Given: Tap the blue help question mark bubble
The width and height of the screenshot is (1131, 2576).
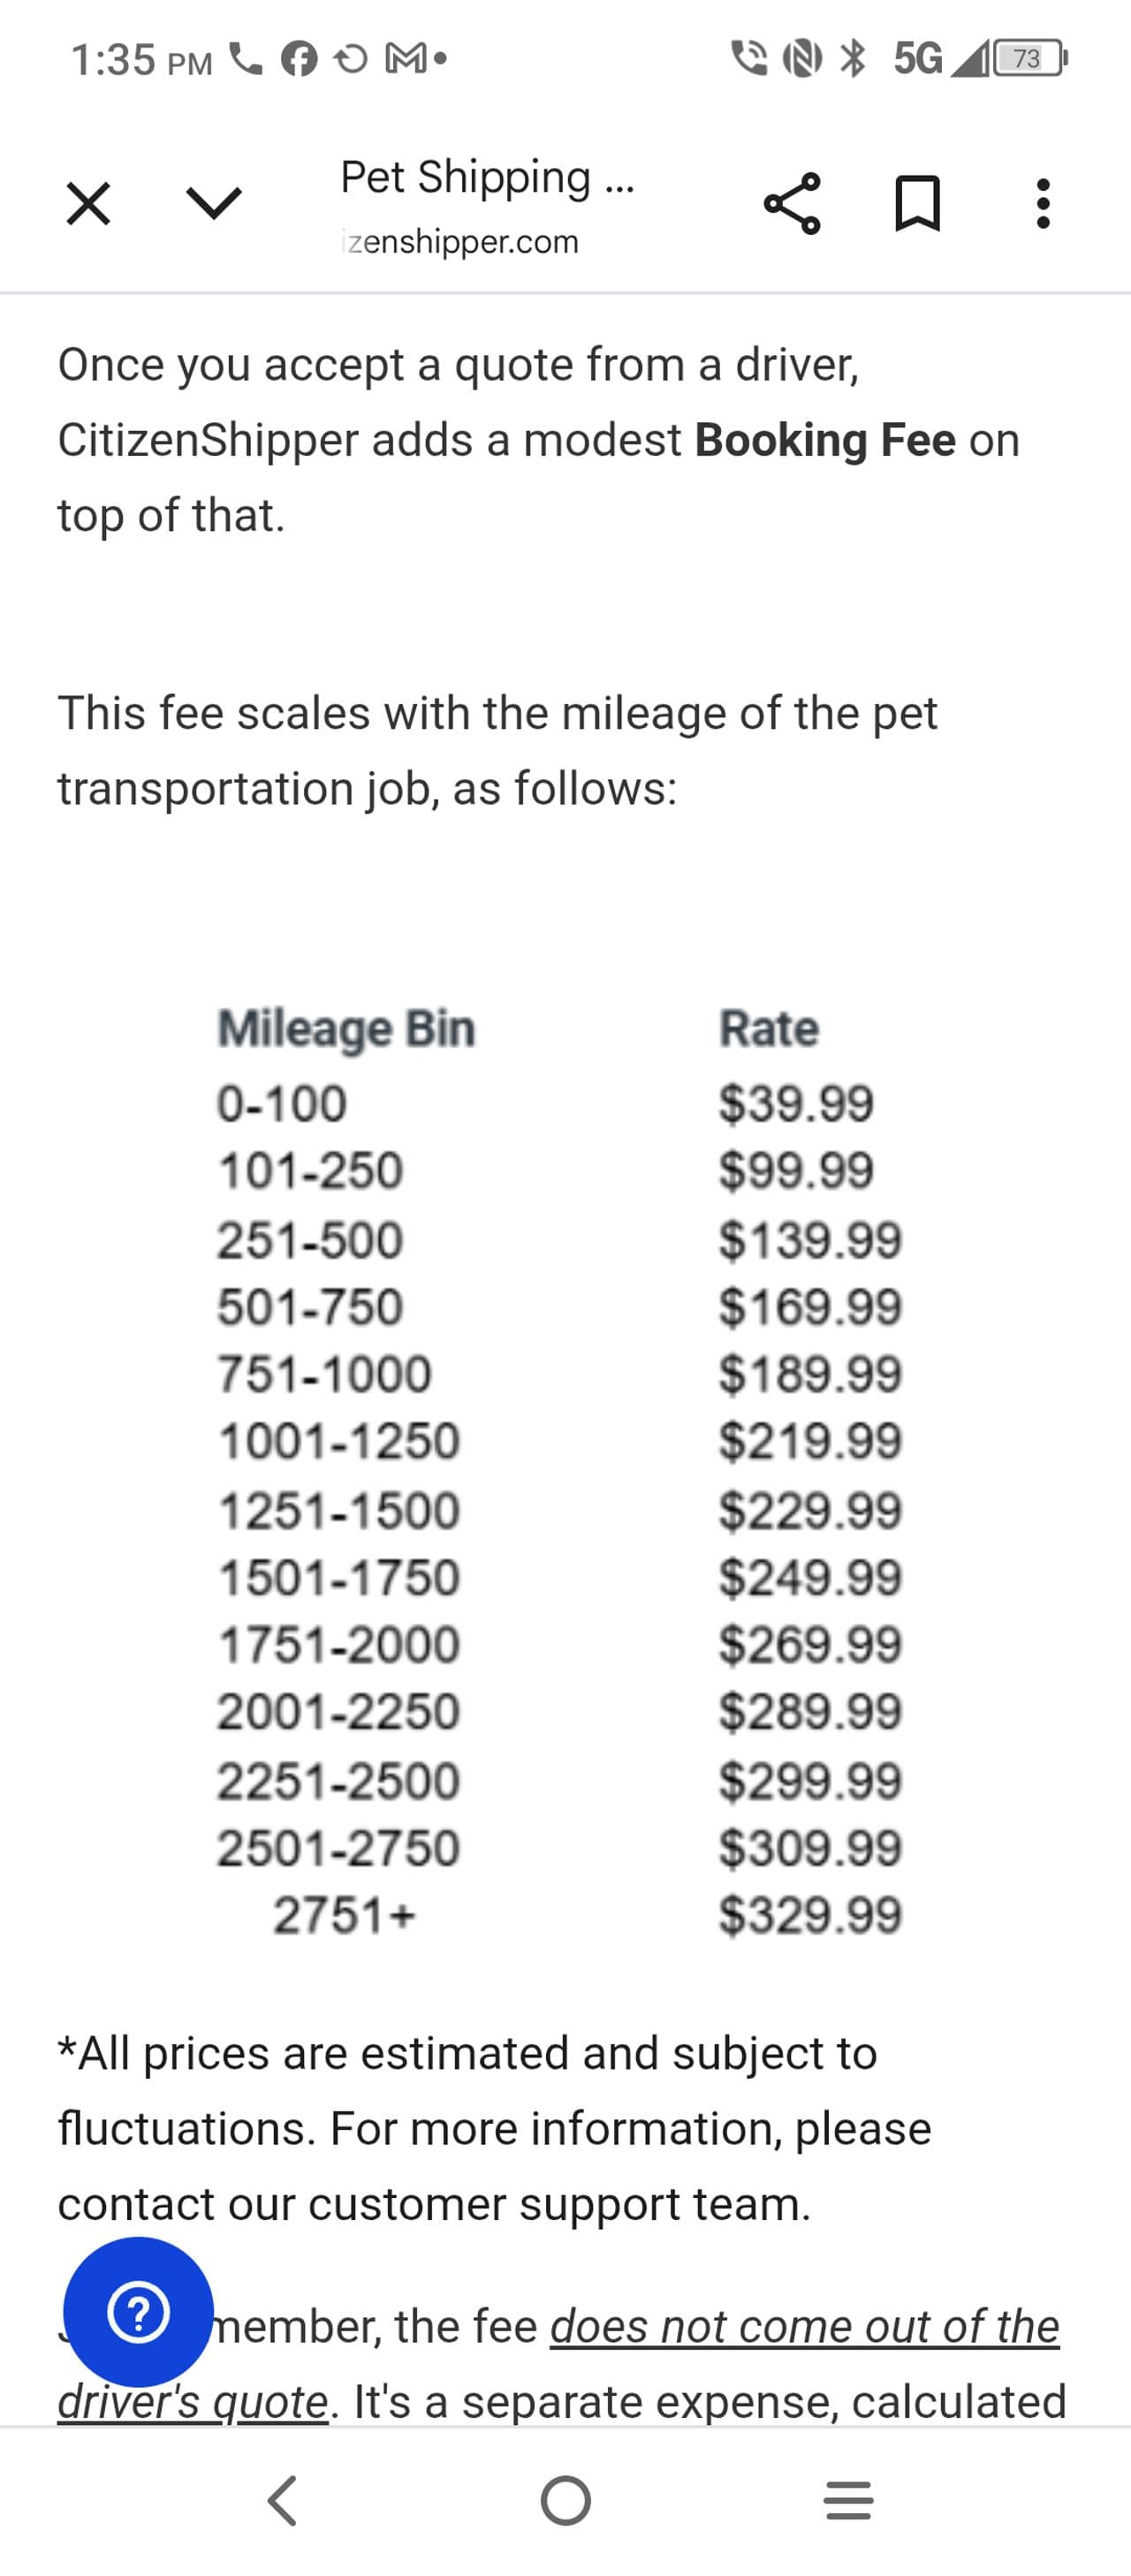Looking at the screenshot, I should click(138, 2312).
